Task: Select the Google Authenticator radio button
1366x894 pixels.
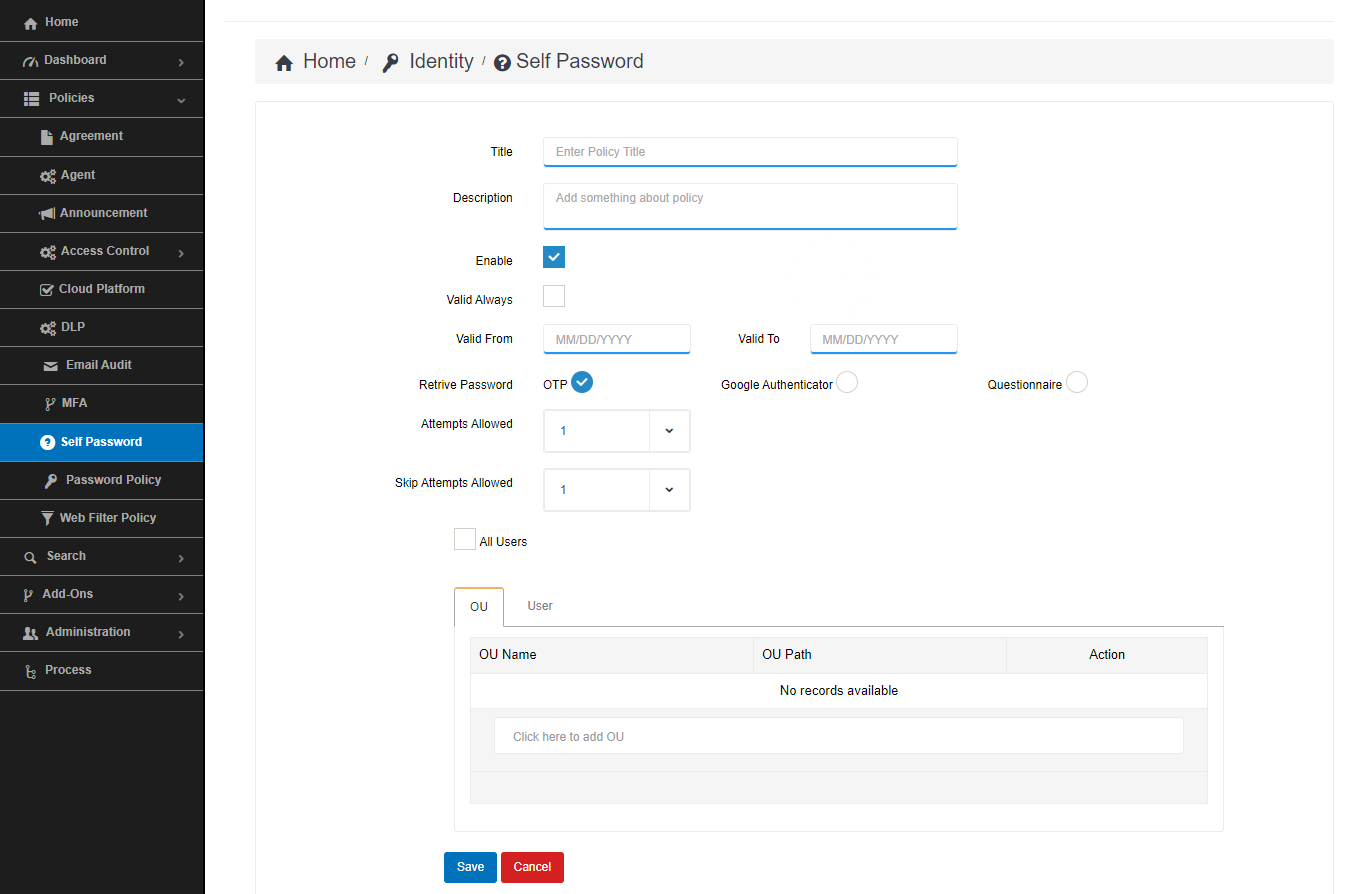Action: point(847,382)
